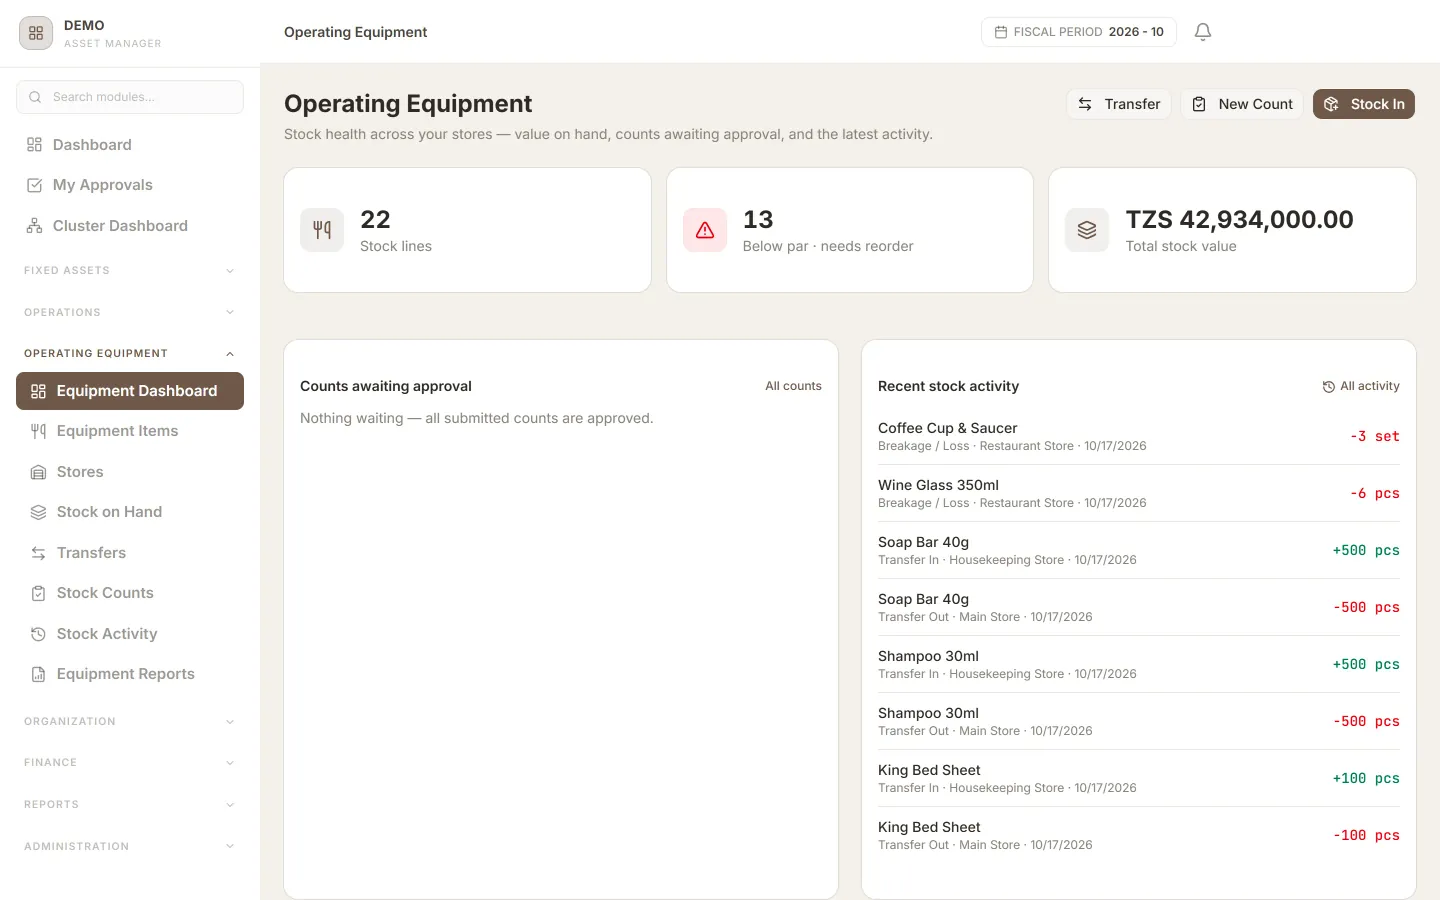Click the Transfers arrows icon in sidebar
Viewport: 1440px width, 900px height.
point(38,553)
